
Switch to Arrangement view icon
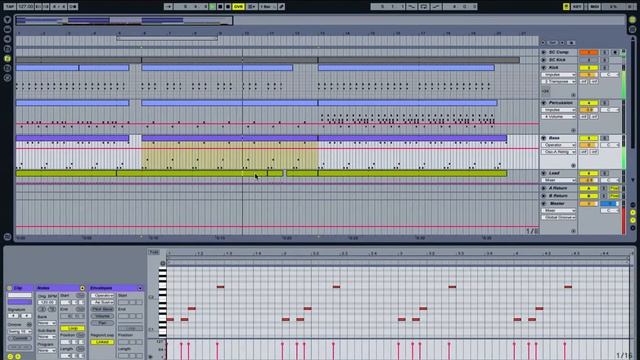coord(632,20)
